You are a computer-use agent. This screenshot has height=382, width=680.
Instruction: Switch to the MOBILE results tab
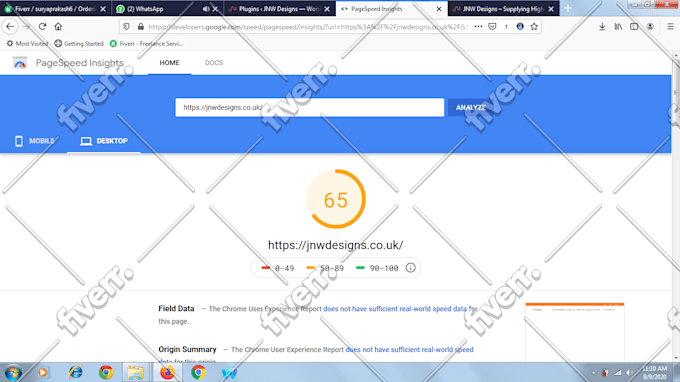tap(34, 141)
